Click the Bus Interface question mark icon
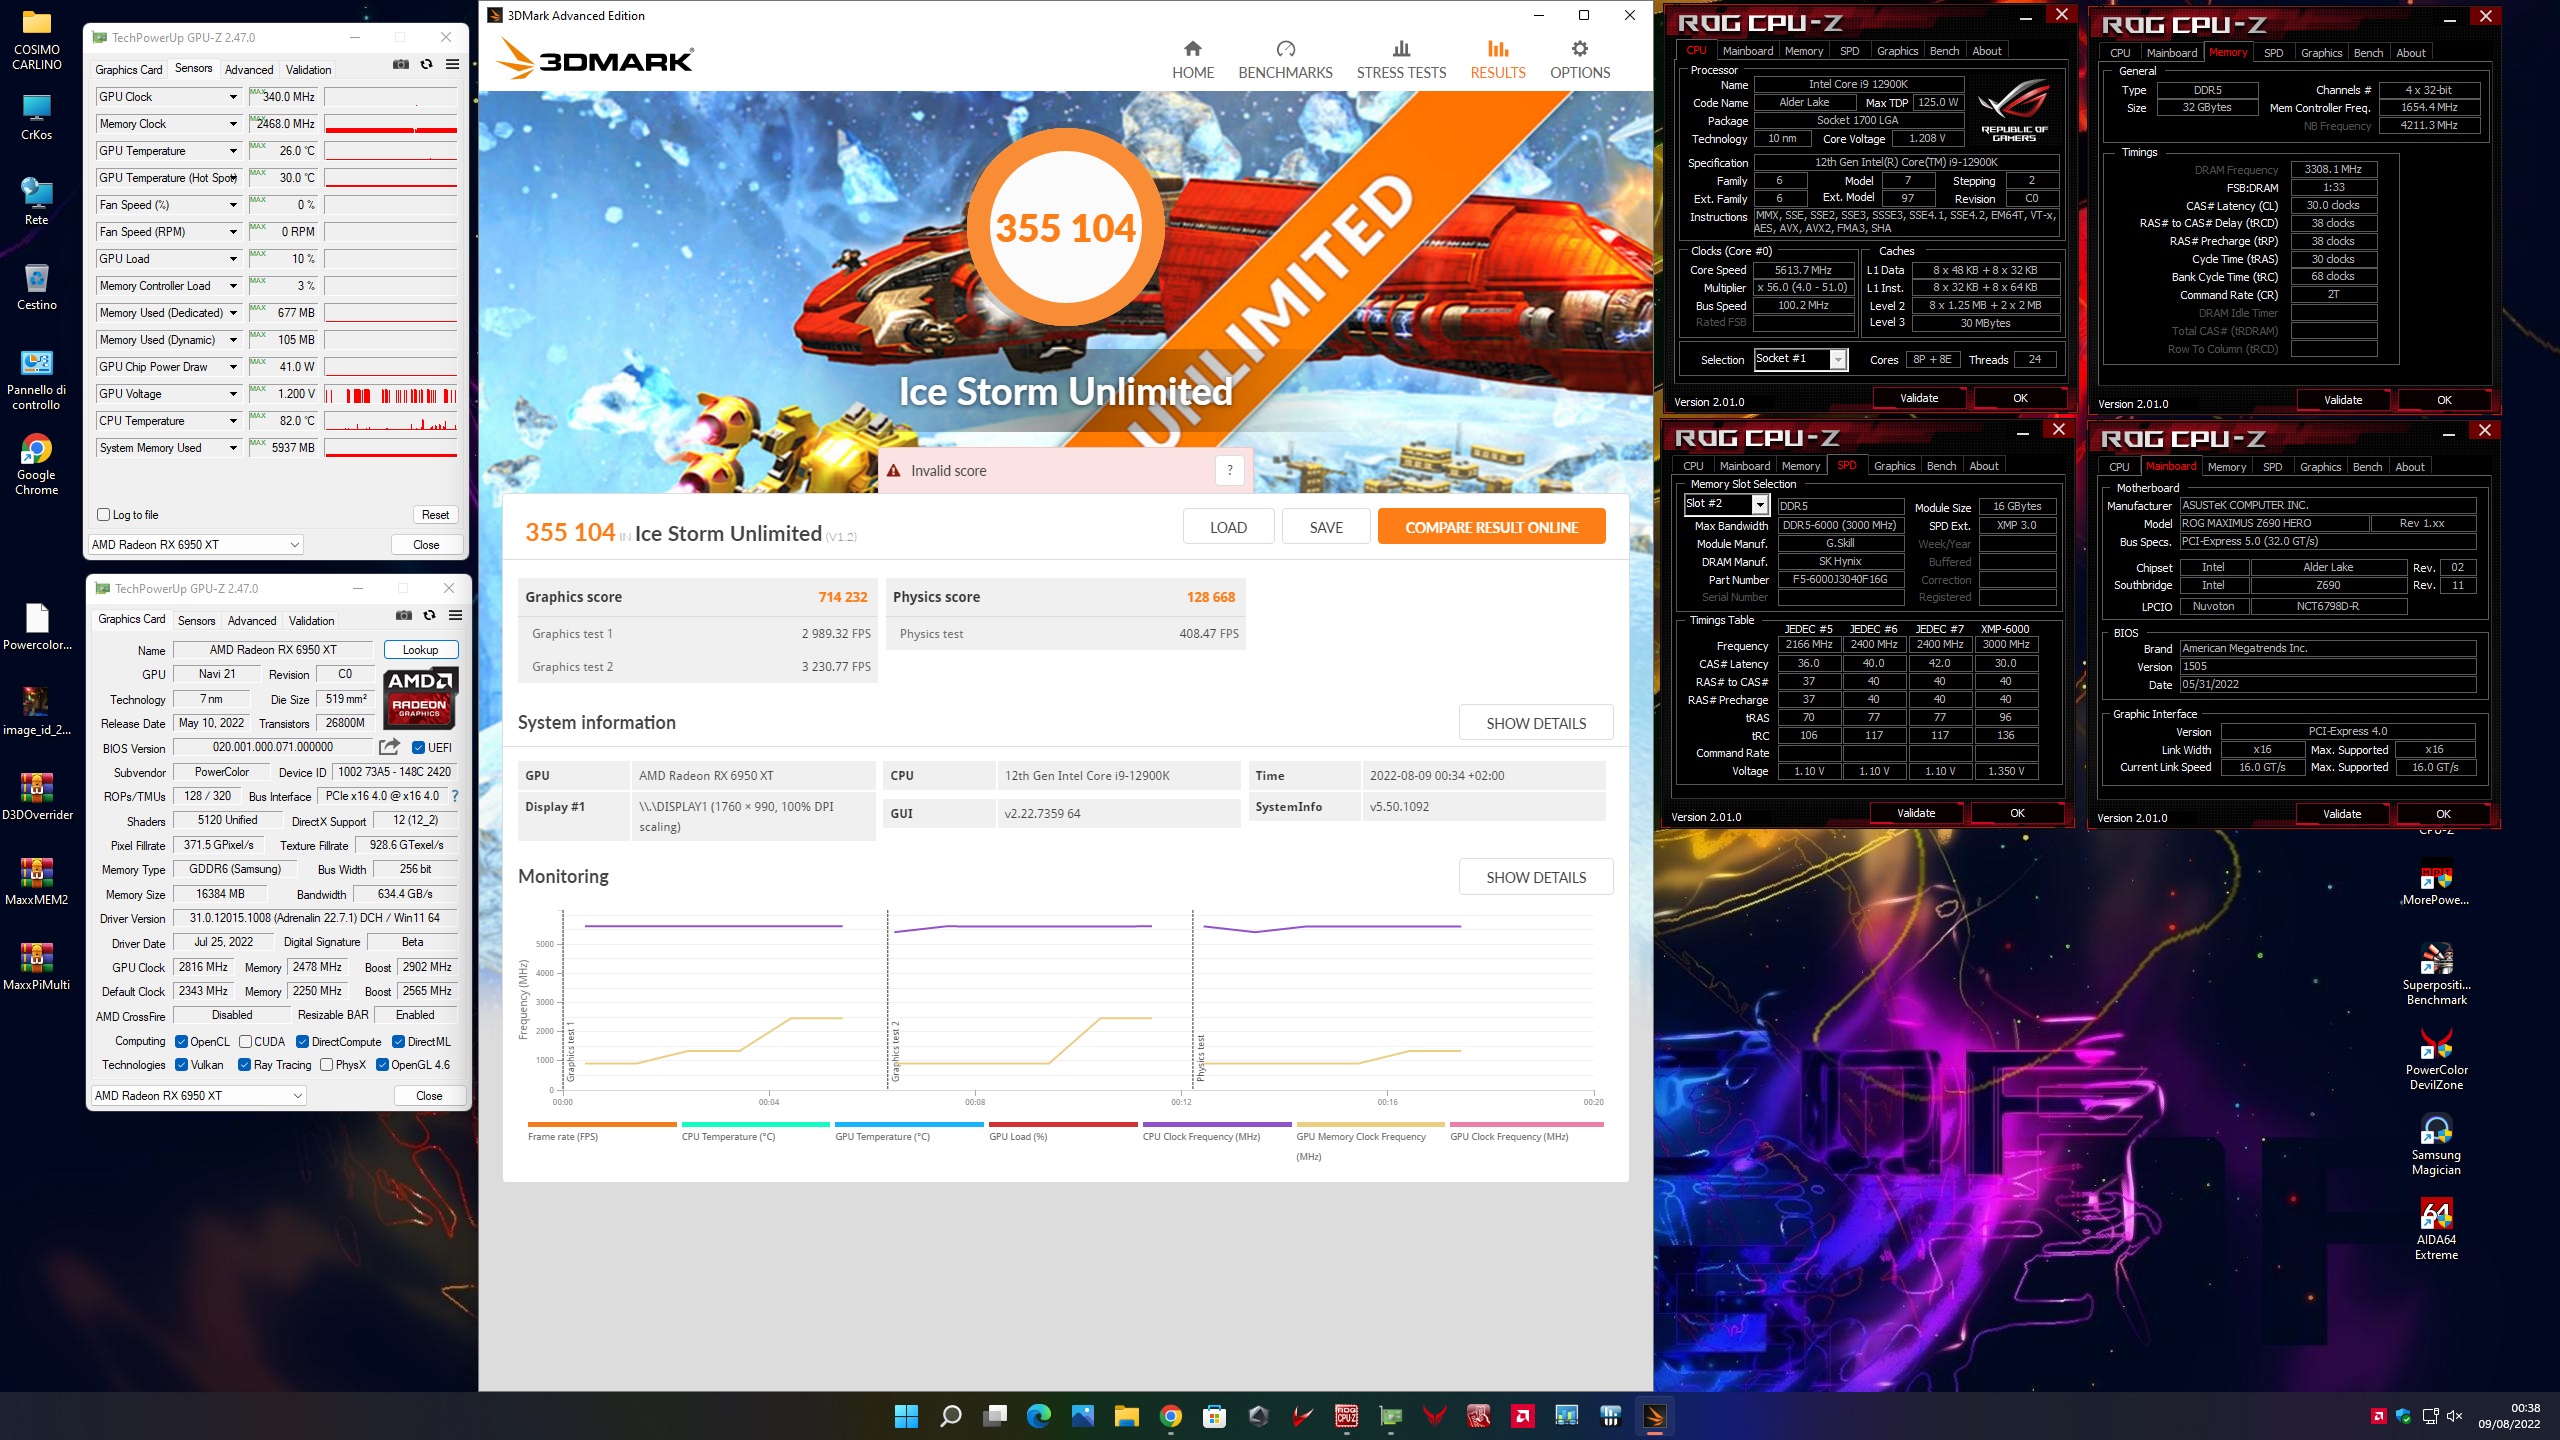Viewport: 2560px width, 1440px height. point(455,796)
